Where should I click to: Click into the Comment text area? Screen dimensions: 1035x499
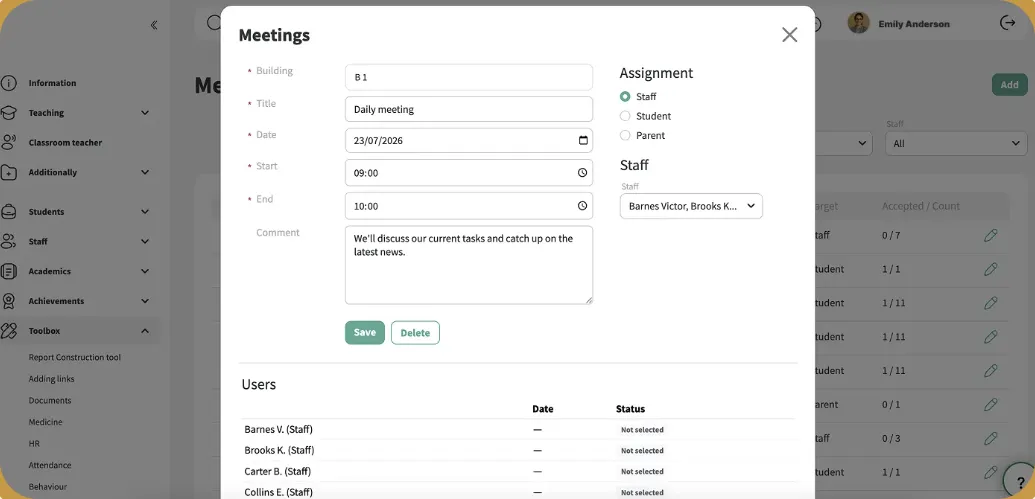[x=469, y=265]
